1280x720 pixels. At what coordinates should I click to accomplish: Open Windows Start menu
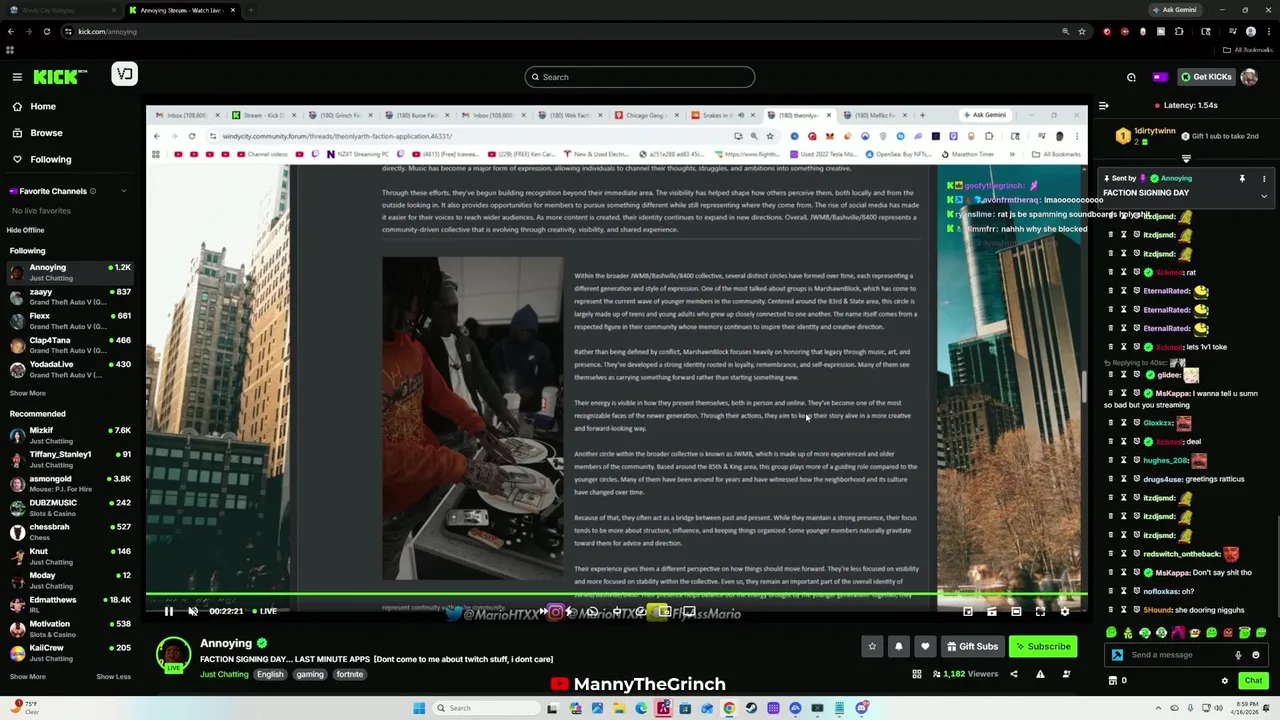click(419, 708)
